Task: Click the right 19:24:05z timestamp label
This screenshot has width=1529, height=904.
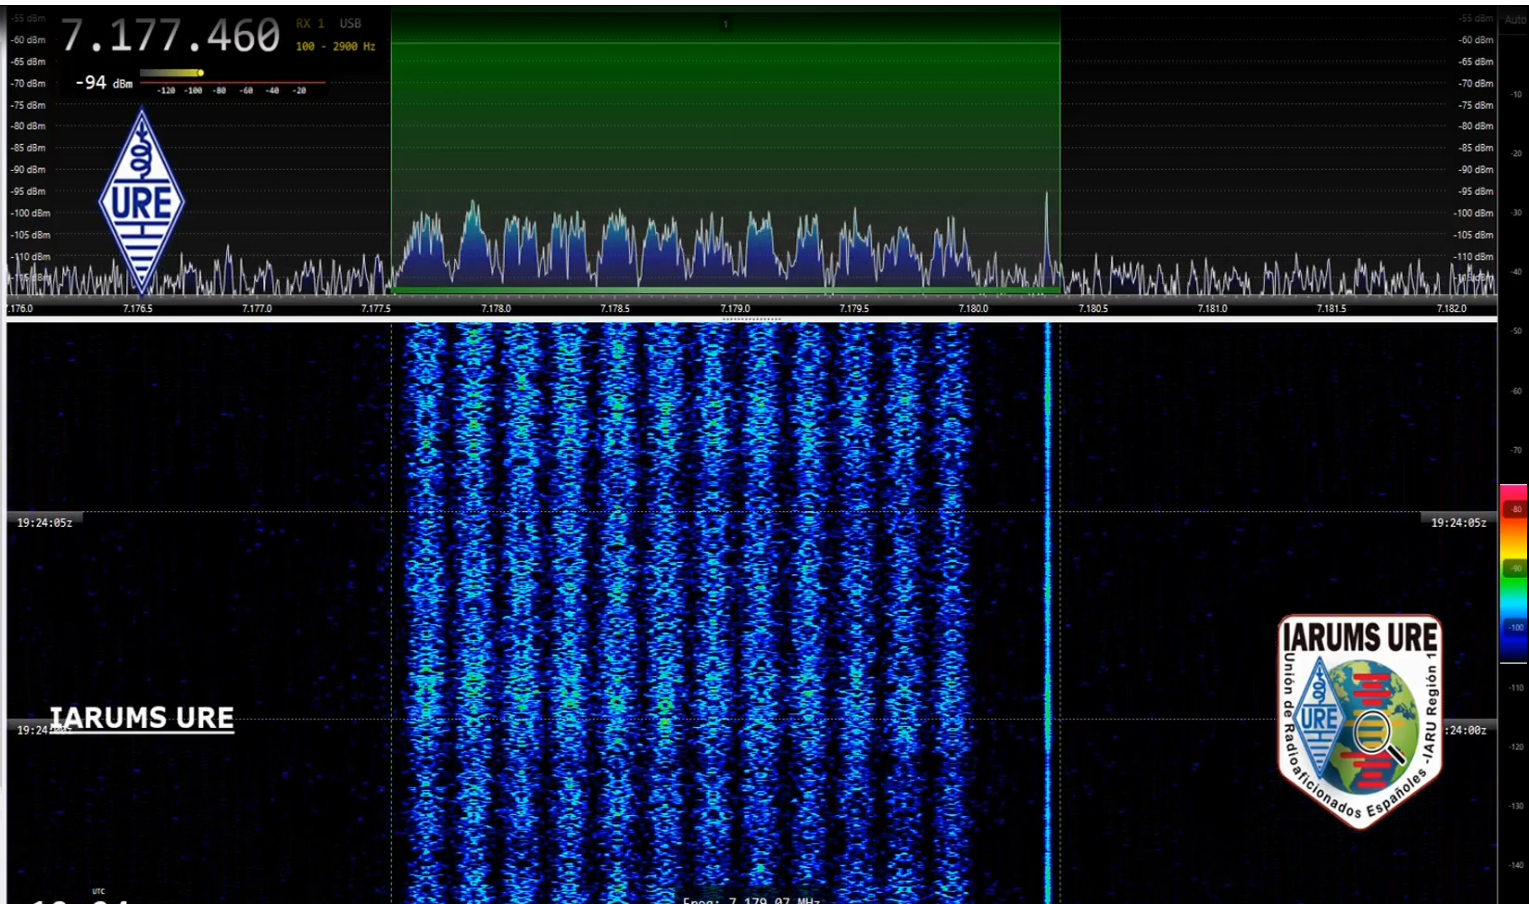Action: (x=1458, y=523)
